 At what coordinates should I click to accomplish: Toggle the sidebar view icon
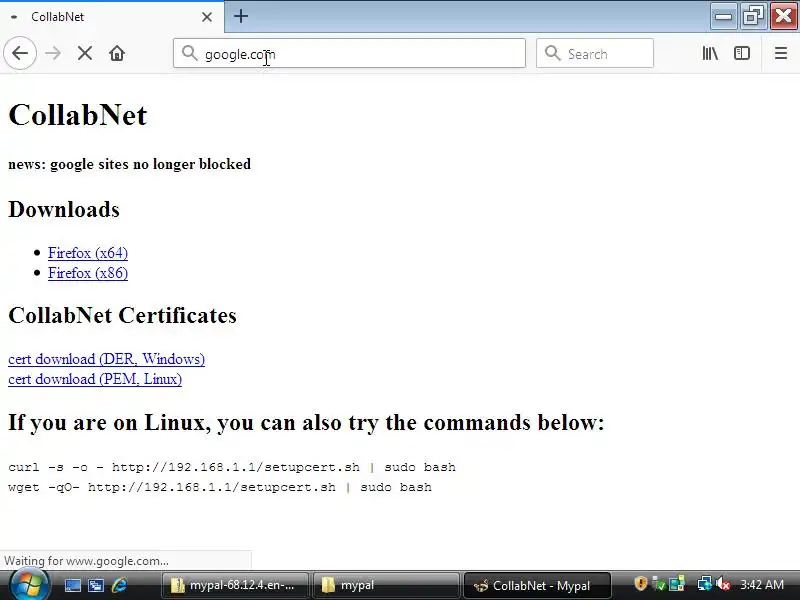tap(742, 53)
